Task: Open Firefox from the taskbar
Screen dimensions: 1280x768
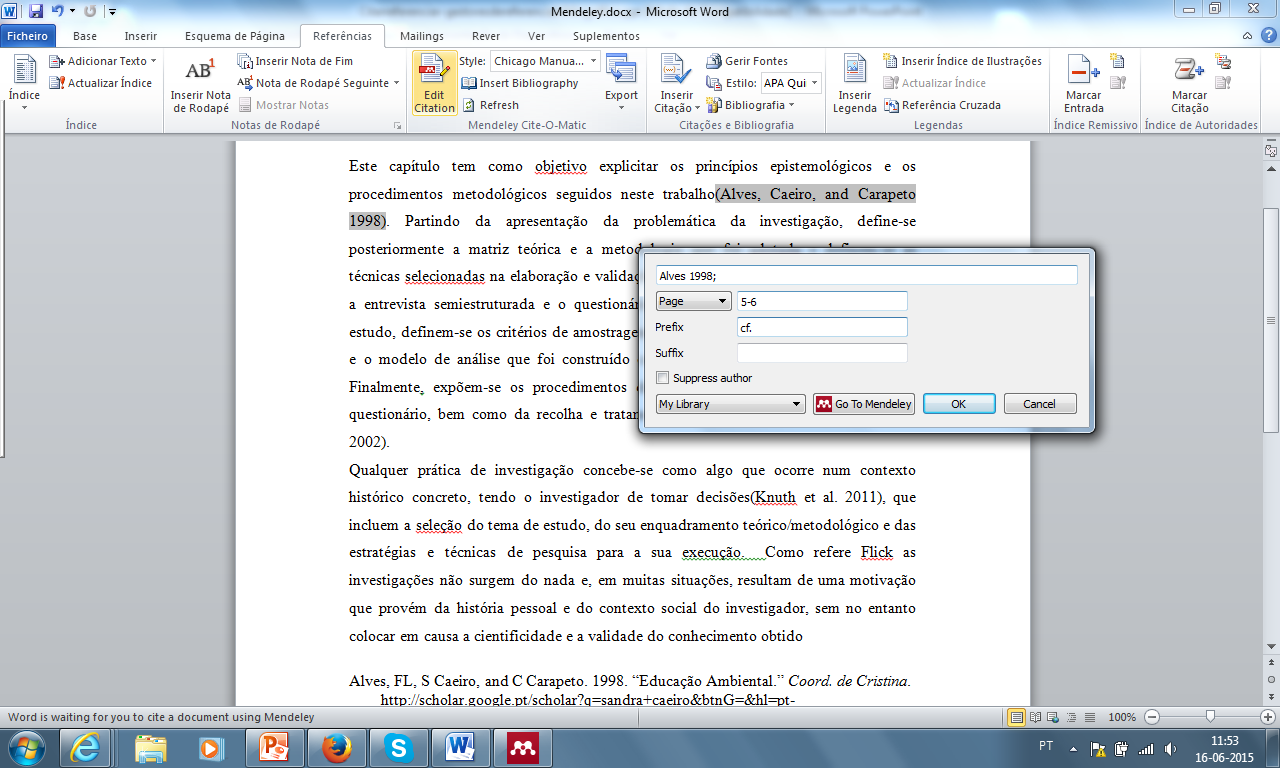Action: point(337,747)
